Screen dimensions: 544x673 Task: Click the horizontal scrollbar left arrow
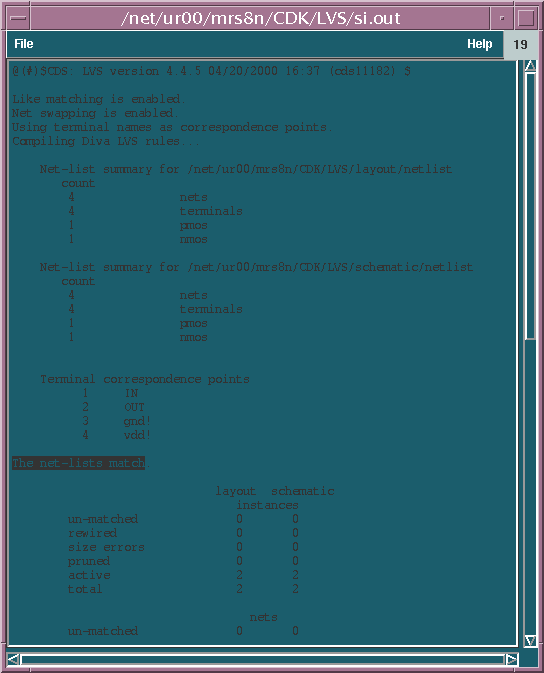13,659
